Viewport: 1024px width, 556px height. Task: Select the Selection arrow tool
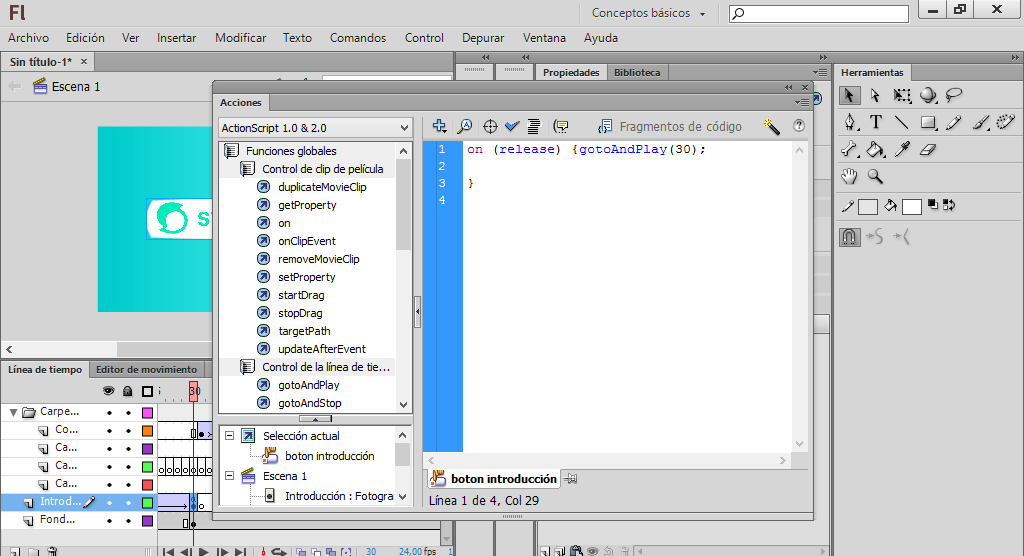coord(849,95)
